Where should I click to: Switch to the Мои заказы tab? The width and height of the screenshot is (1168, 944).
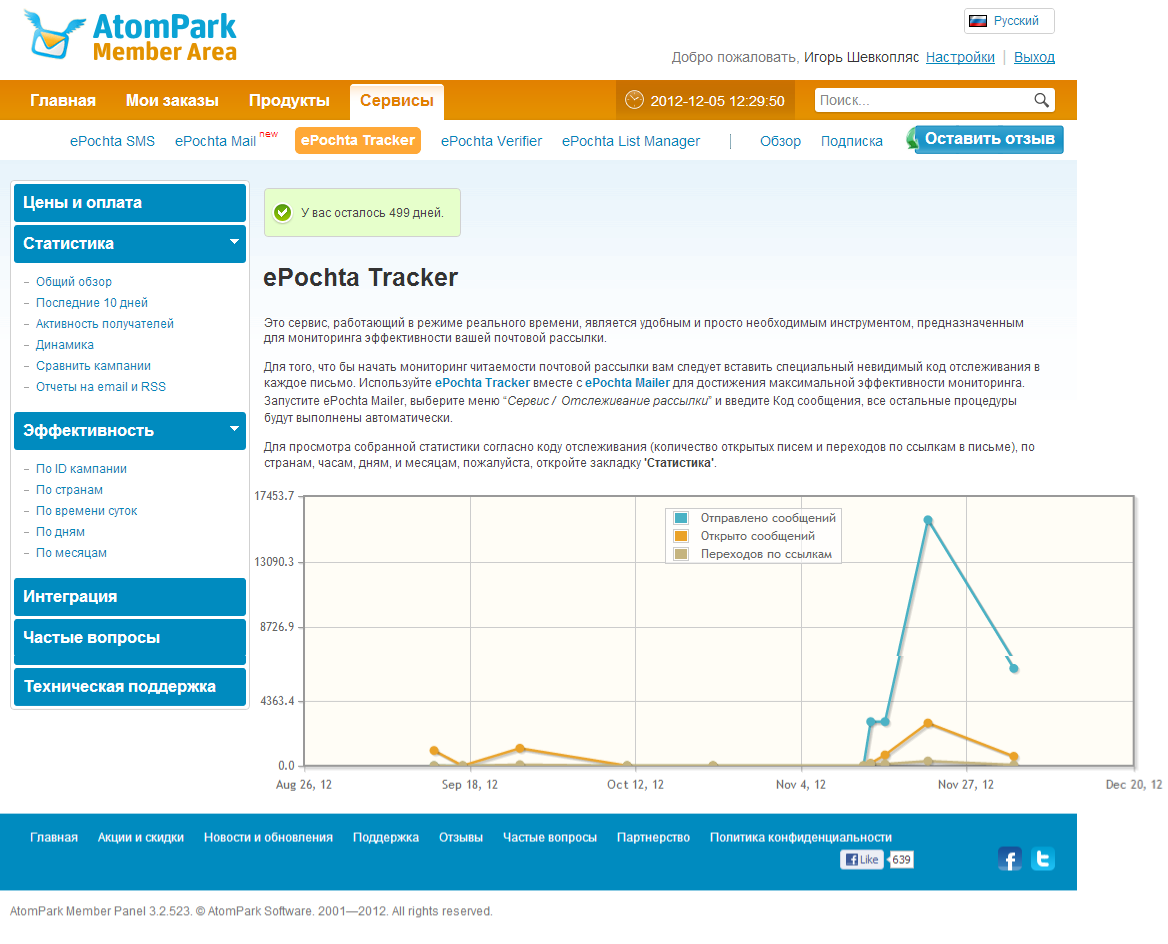172,100
